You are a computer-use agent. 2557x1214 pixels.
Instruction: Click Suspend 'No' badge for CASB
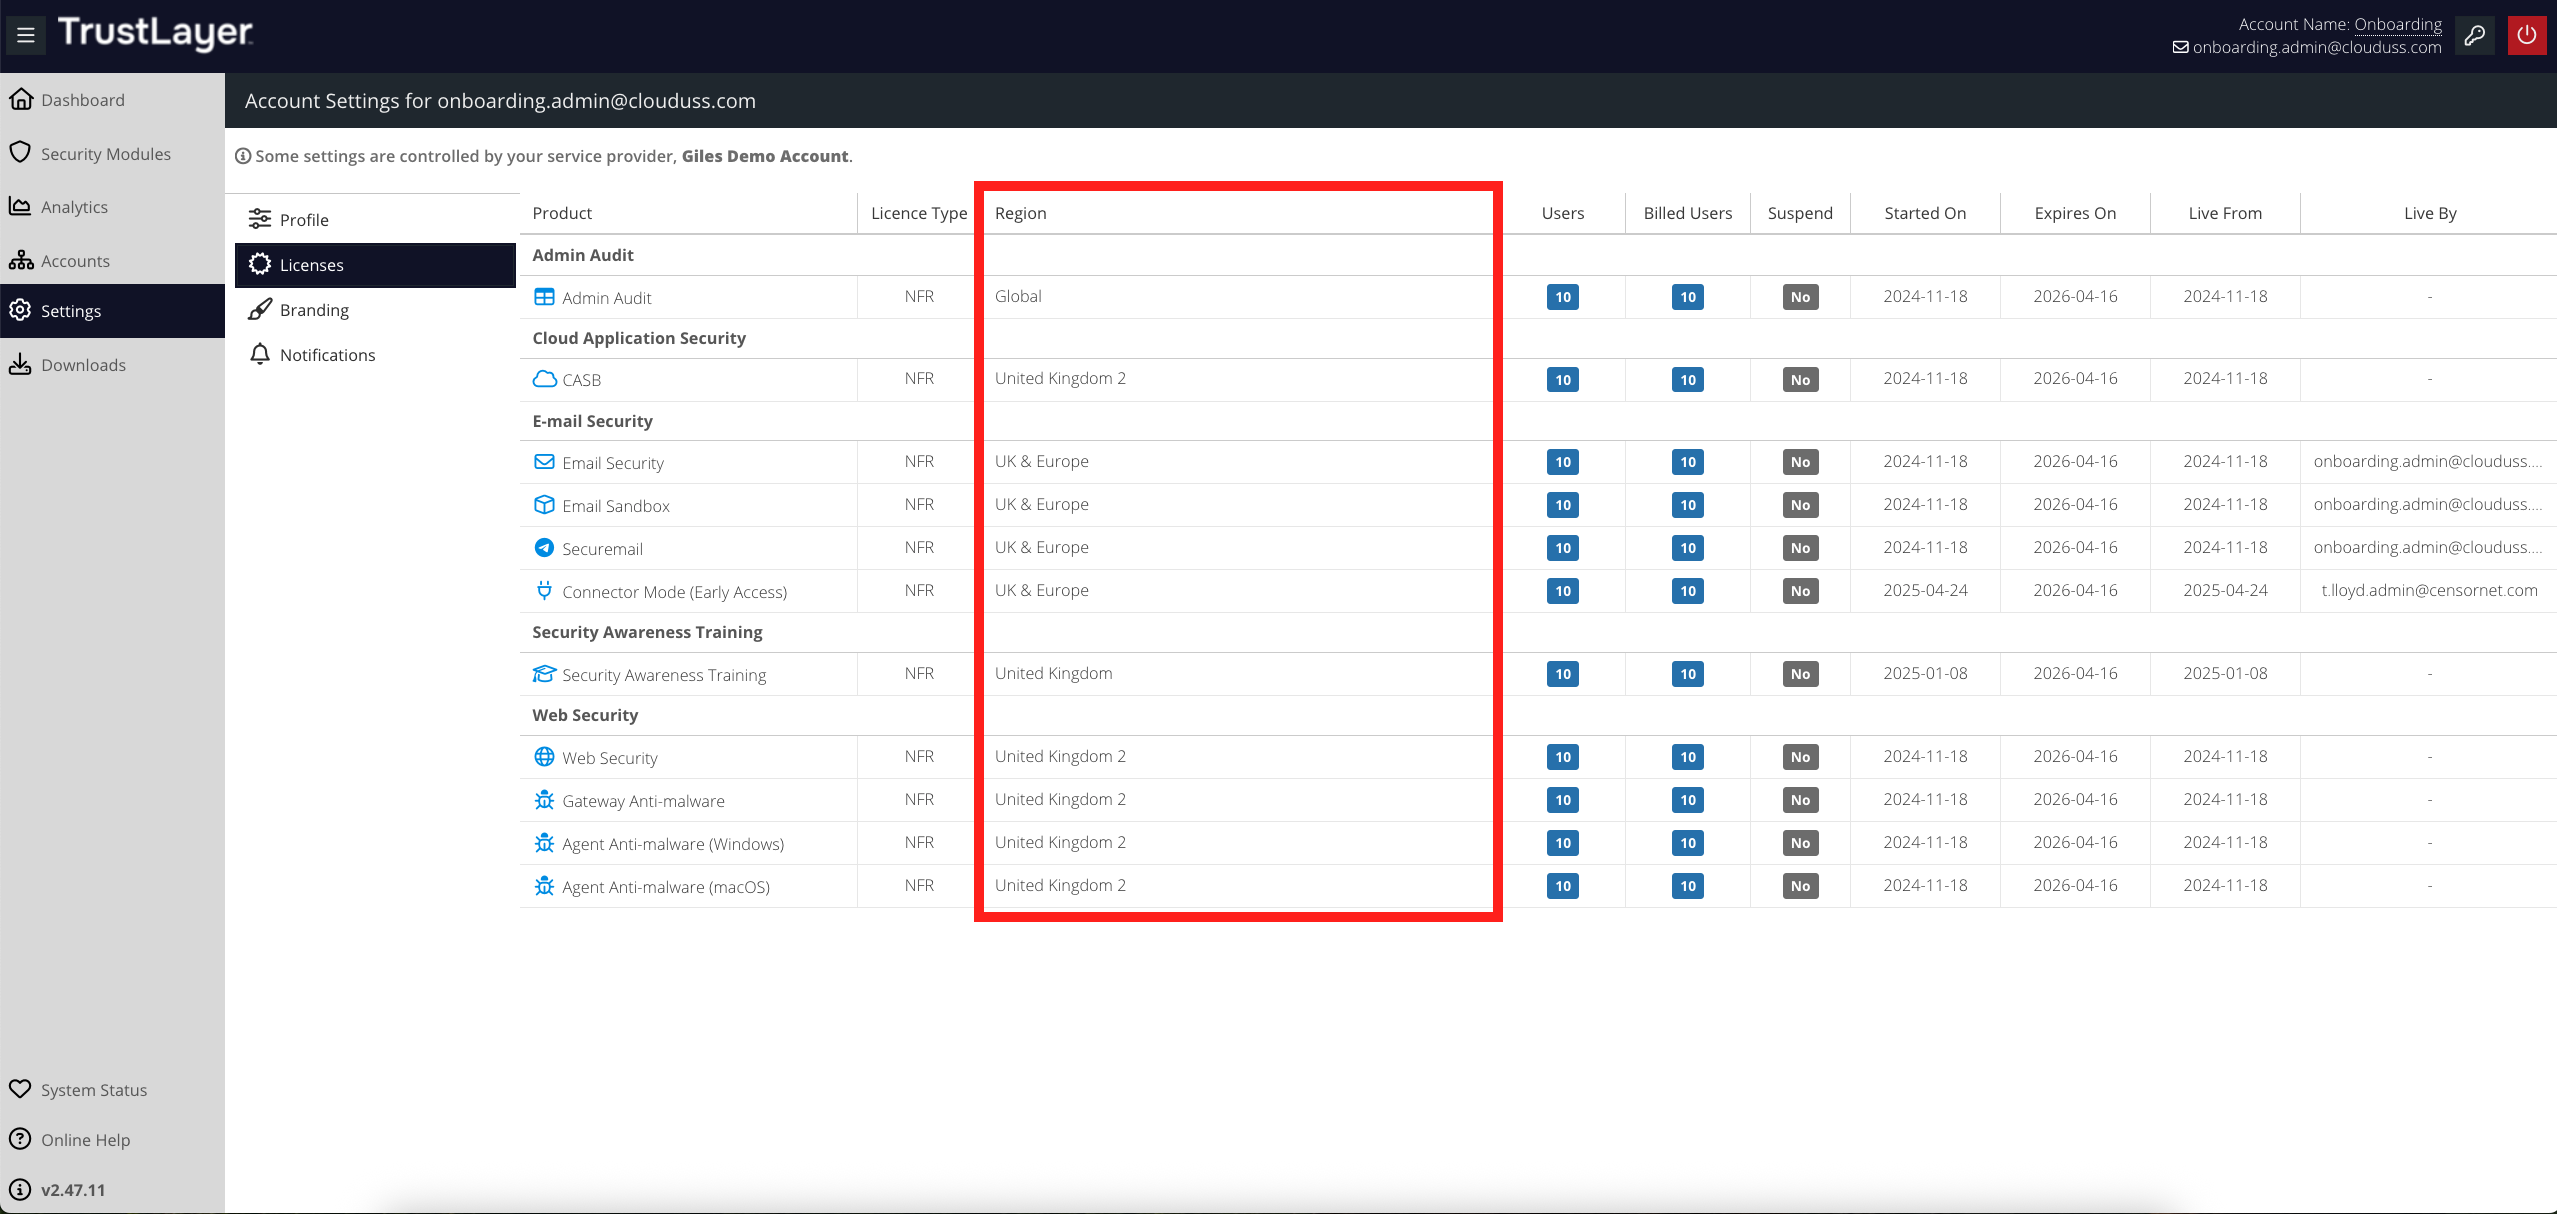coord(1800,380)
